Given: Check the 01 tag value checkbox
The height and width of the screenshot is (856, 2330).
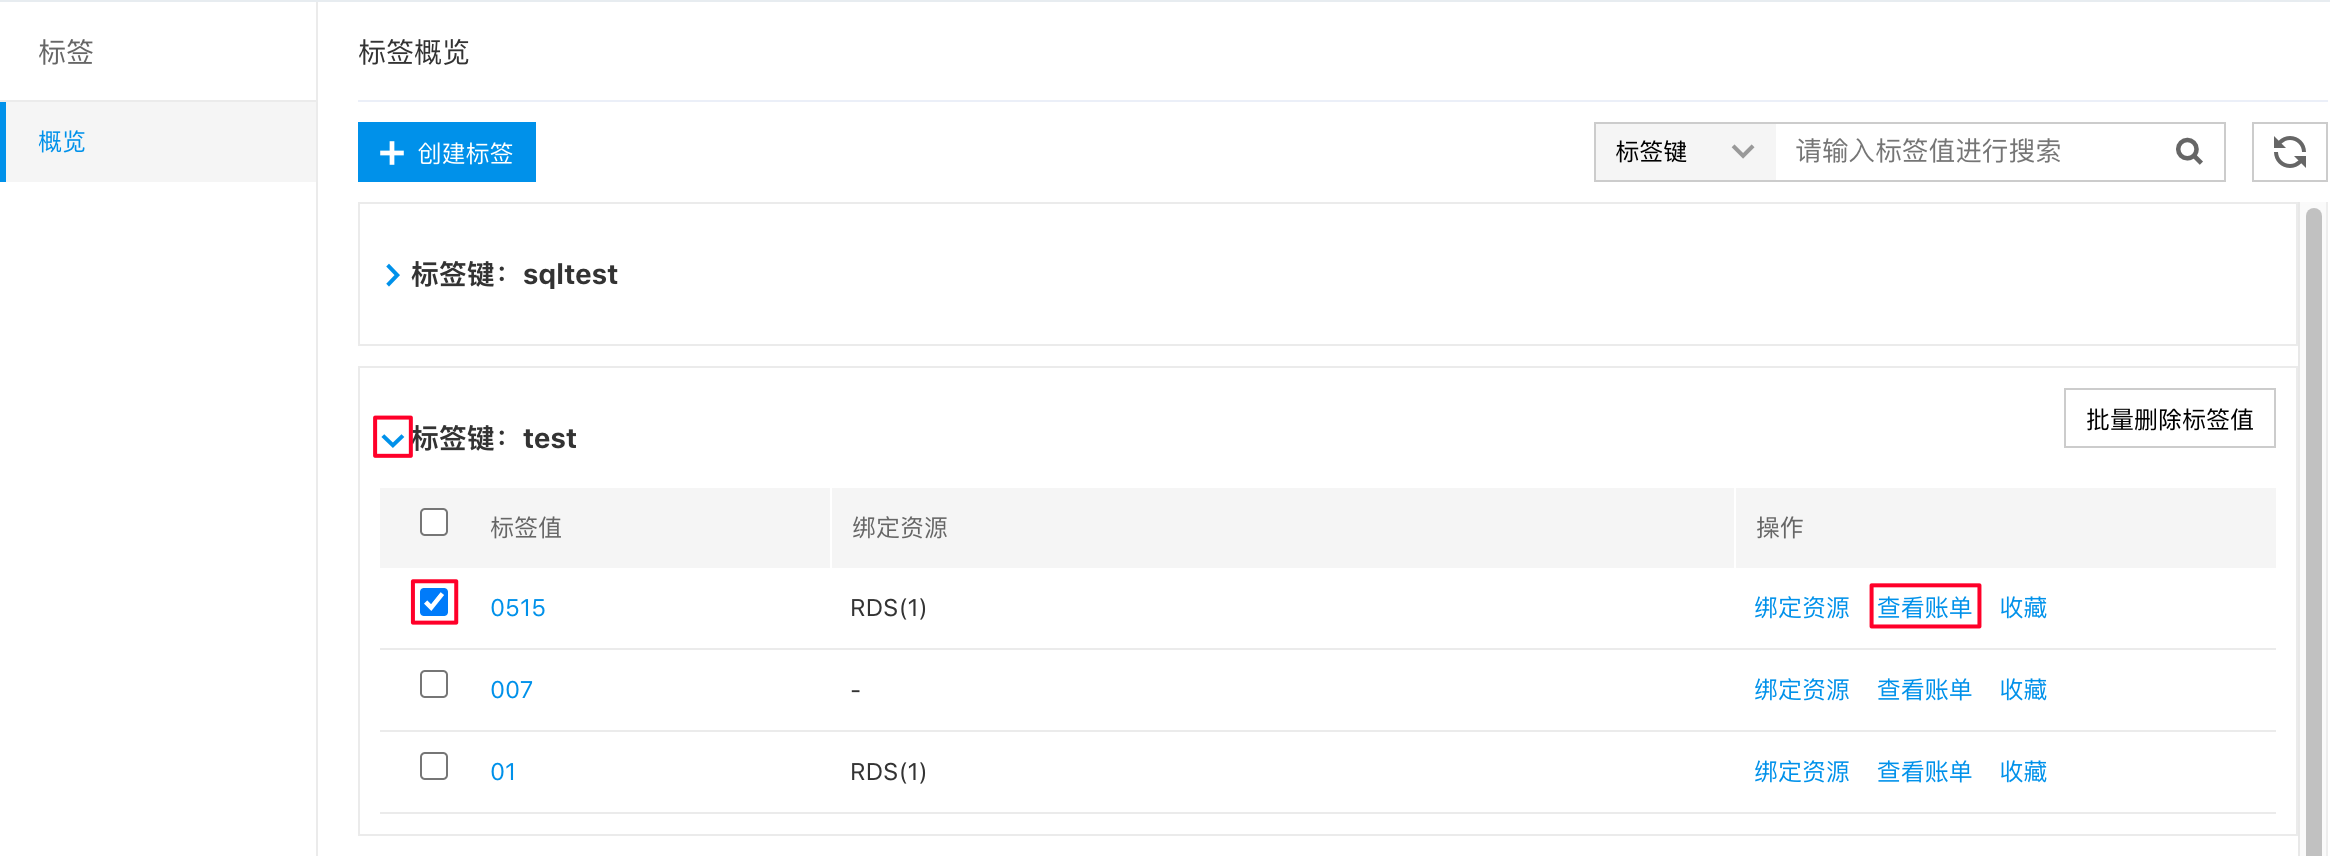Looking at the screenshot, I should (434, 766).
